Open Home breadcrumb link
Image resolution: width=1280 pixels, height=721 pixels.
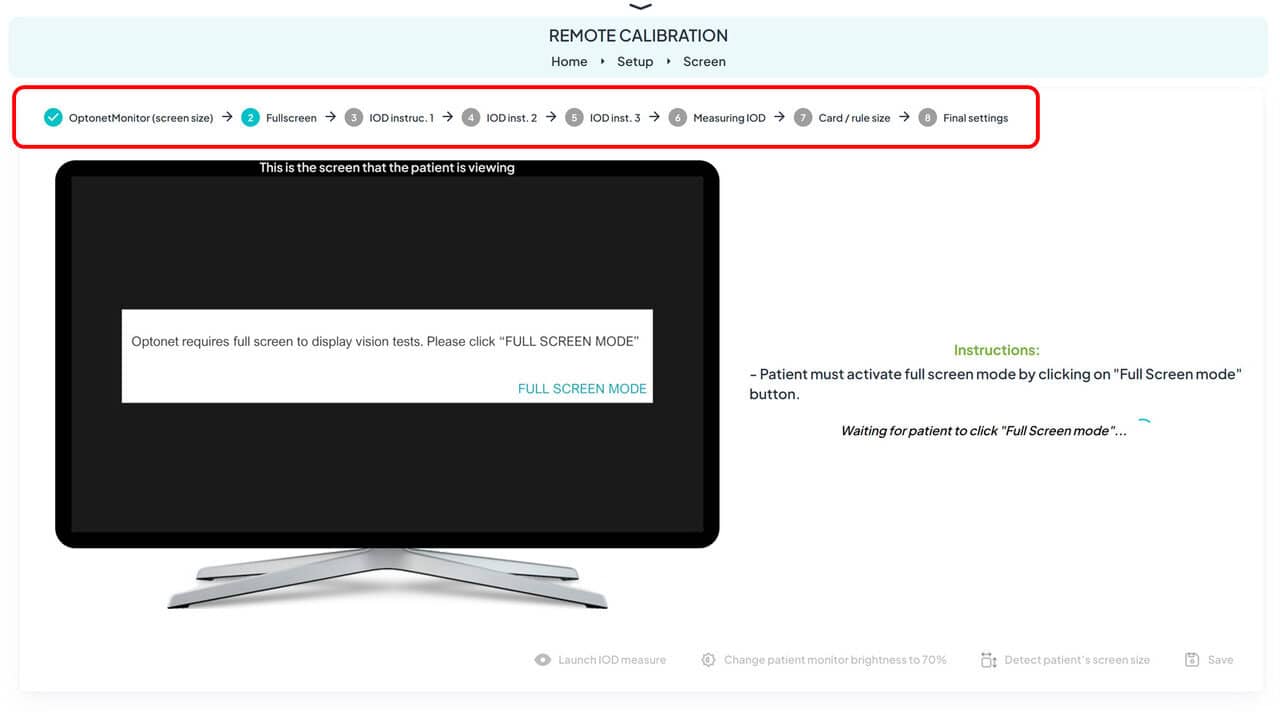coord(569,62)
